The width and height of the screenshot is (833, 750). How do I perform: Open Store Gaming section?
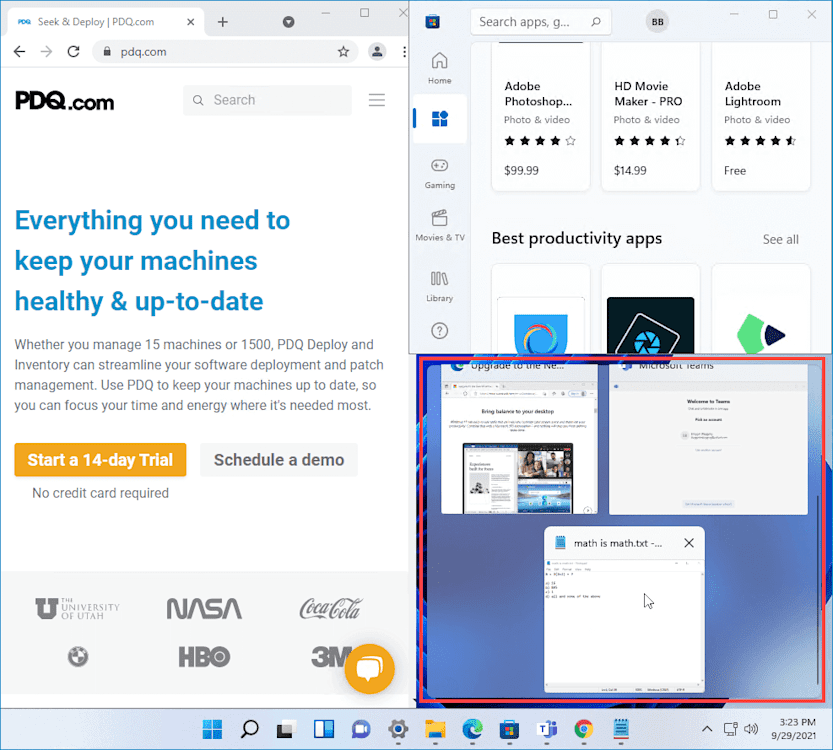click(439, 174)
